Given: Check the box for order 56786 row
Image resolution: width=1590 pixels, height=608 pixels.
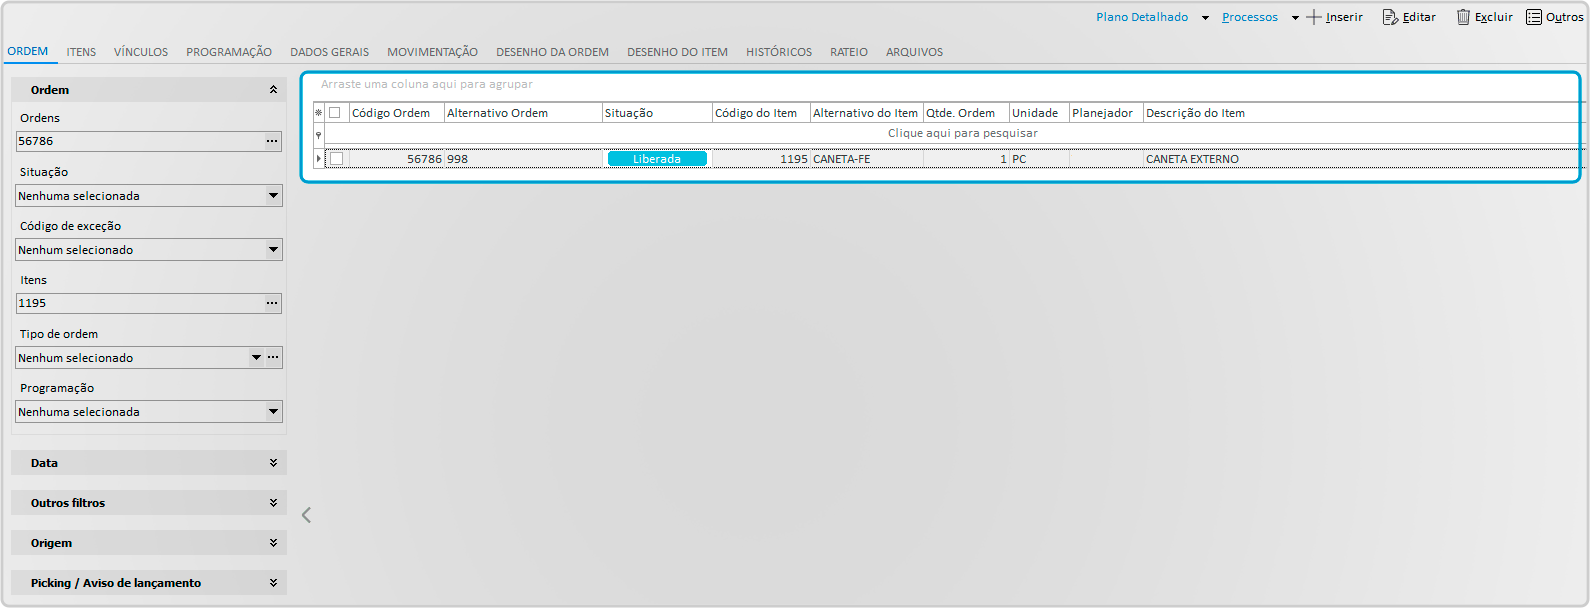Looking at the screenshot, I should [x=336, y=159].
